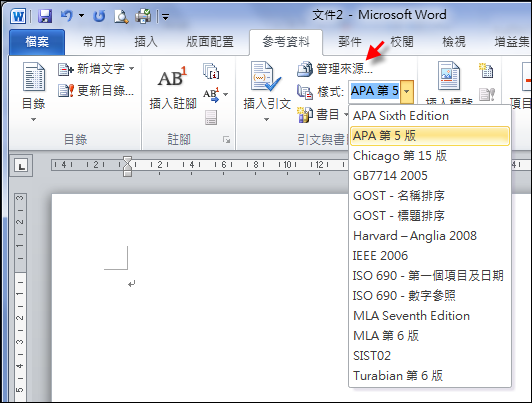Click the 插入引文 icon
Viewport: 532px width, 403px height.
point(266,77)
